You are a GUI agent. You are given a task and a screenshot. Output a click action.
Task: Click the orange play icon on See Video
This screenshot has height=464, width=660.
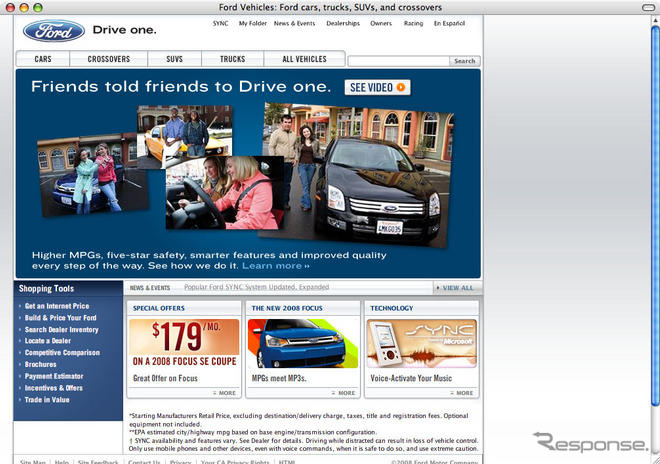(x=401, y=87)
